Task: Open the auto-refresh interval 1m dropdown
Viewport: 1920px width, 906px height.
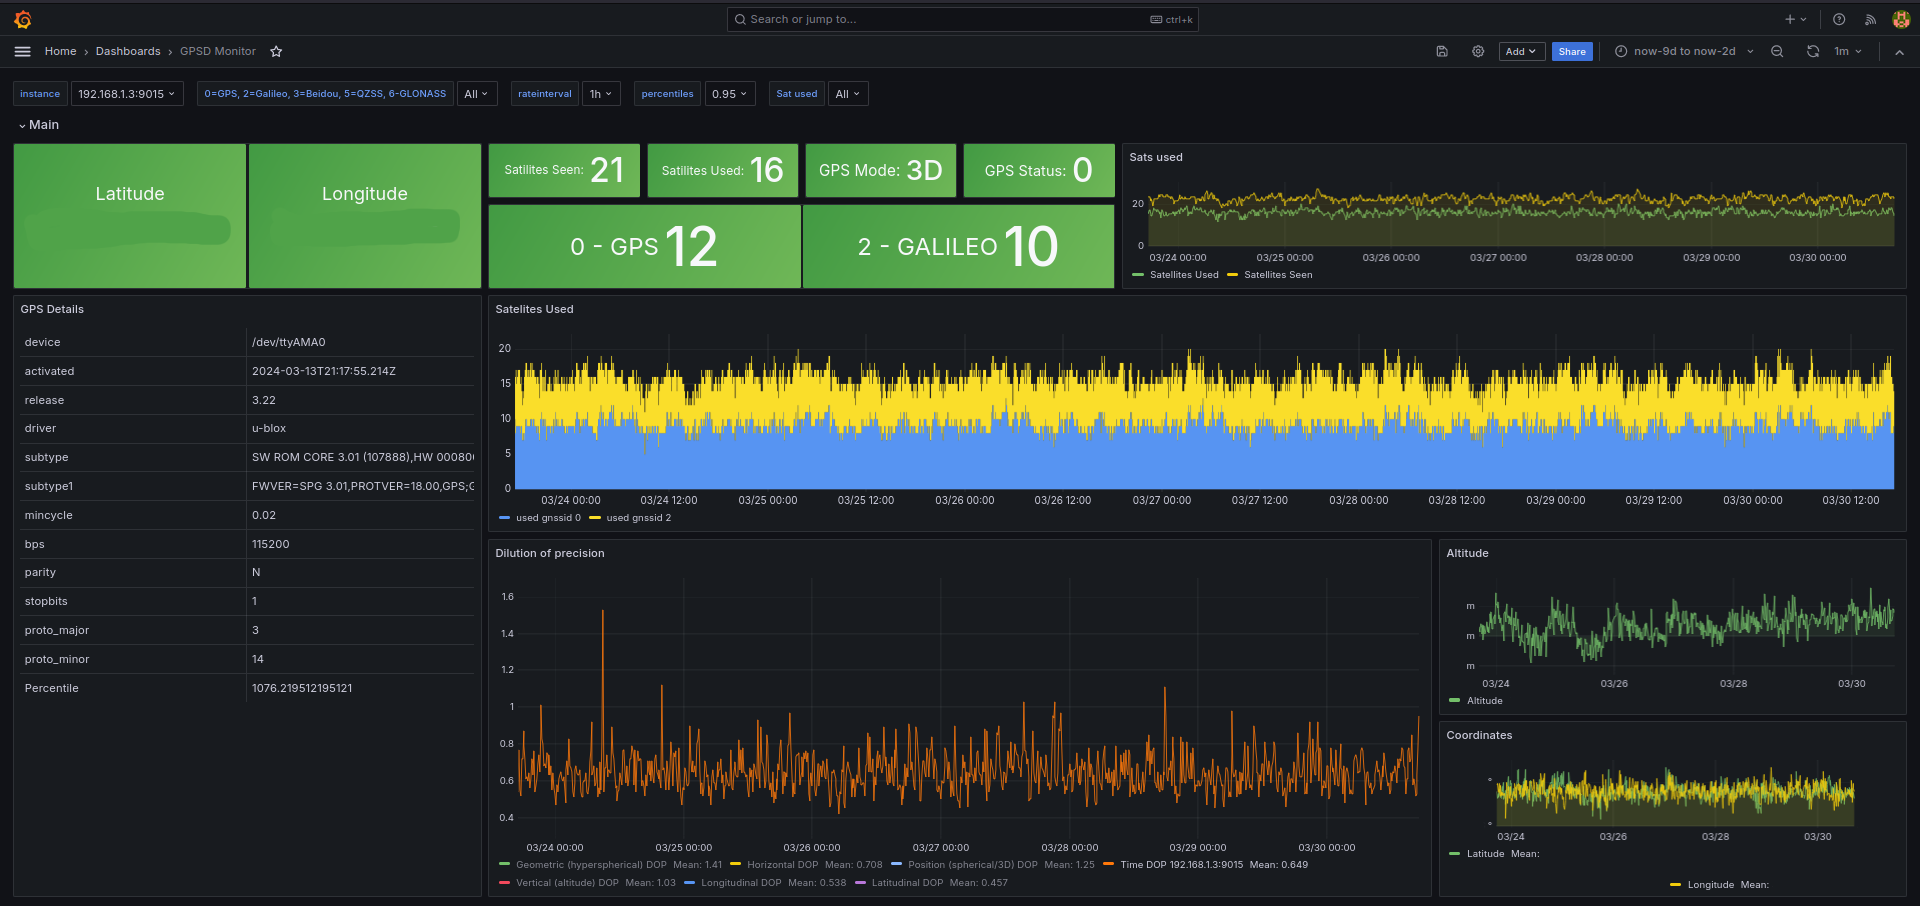Action: [x=1846, y=51]
